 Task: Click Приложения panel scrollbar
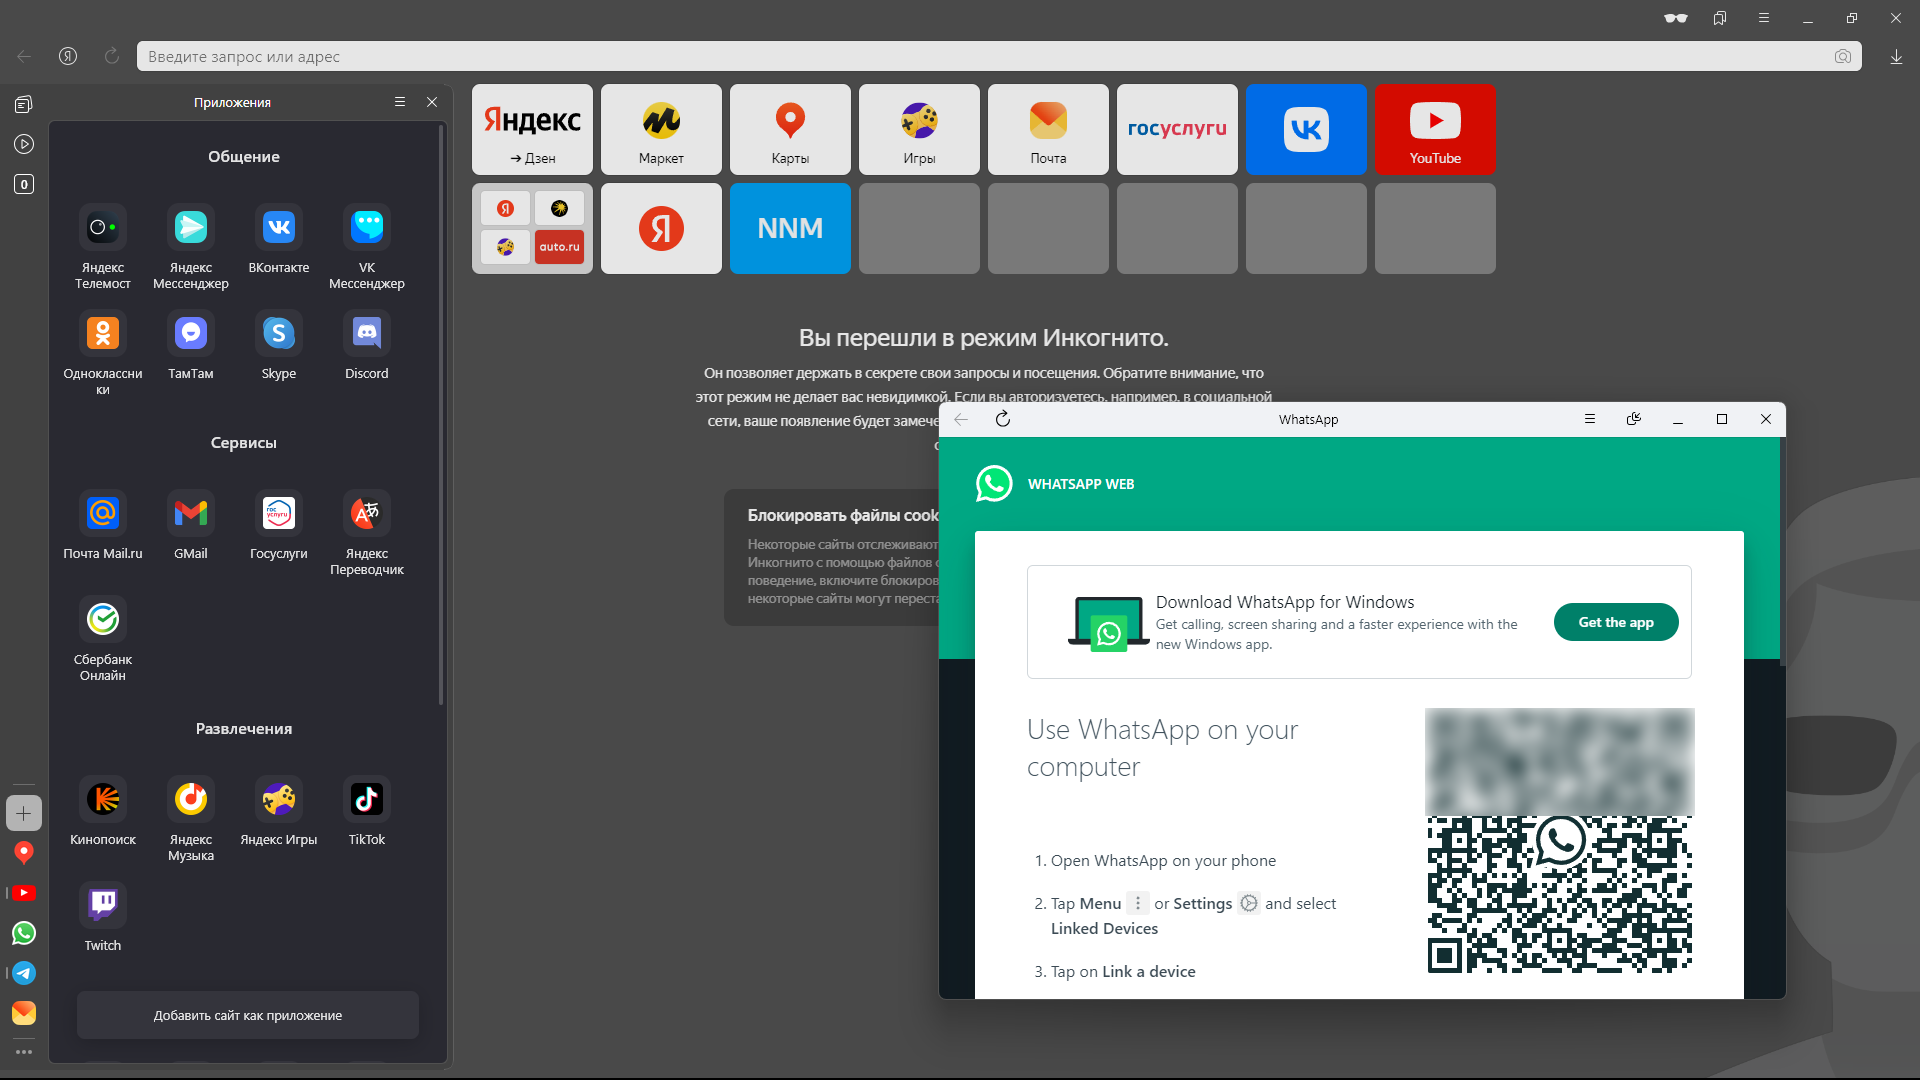[441, 415]
